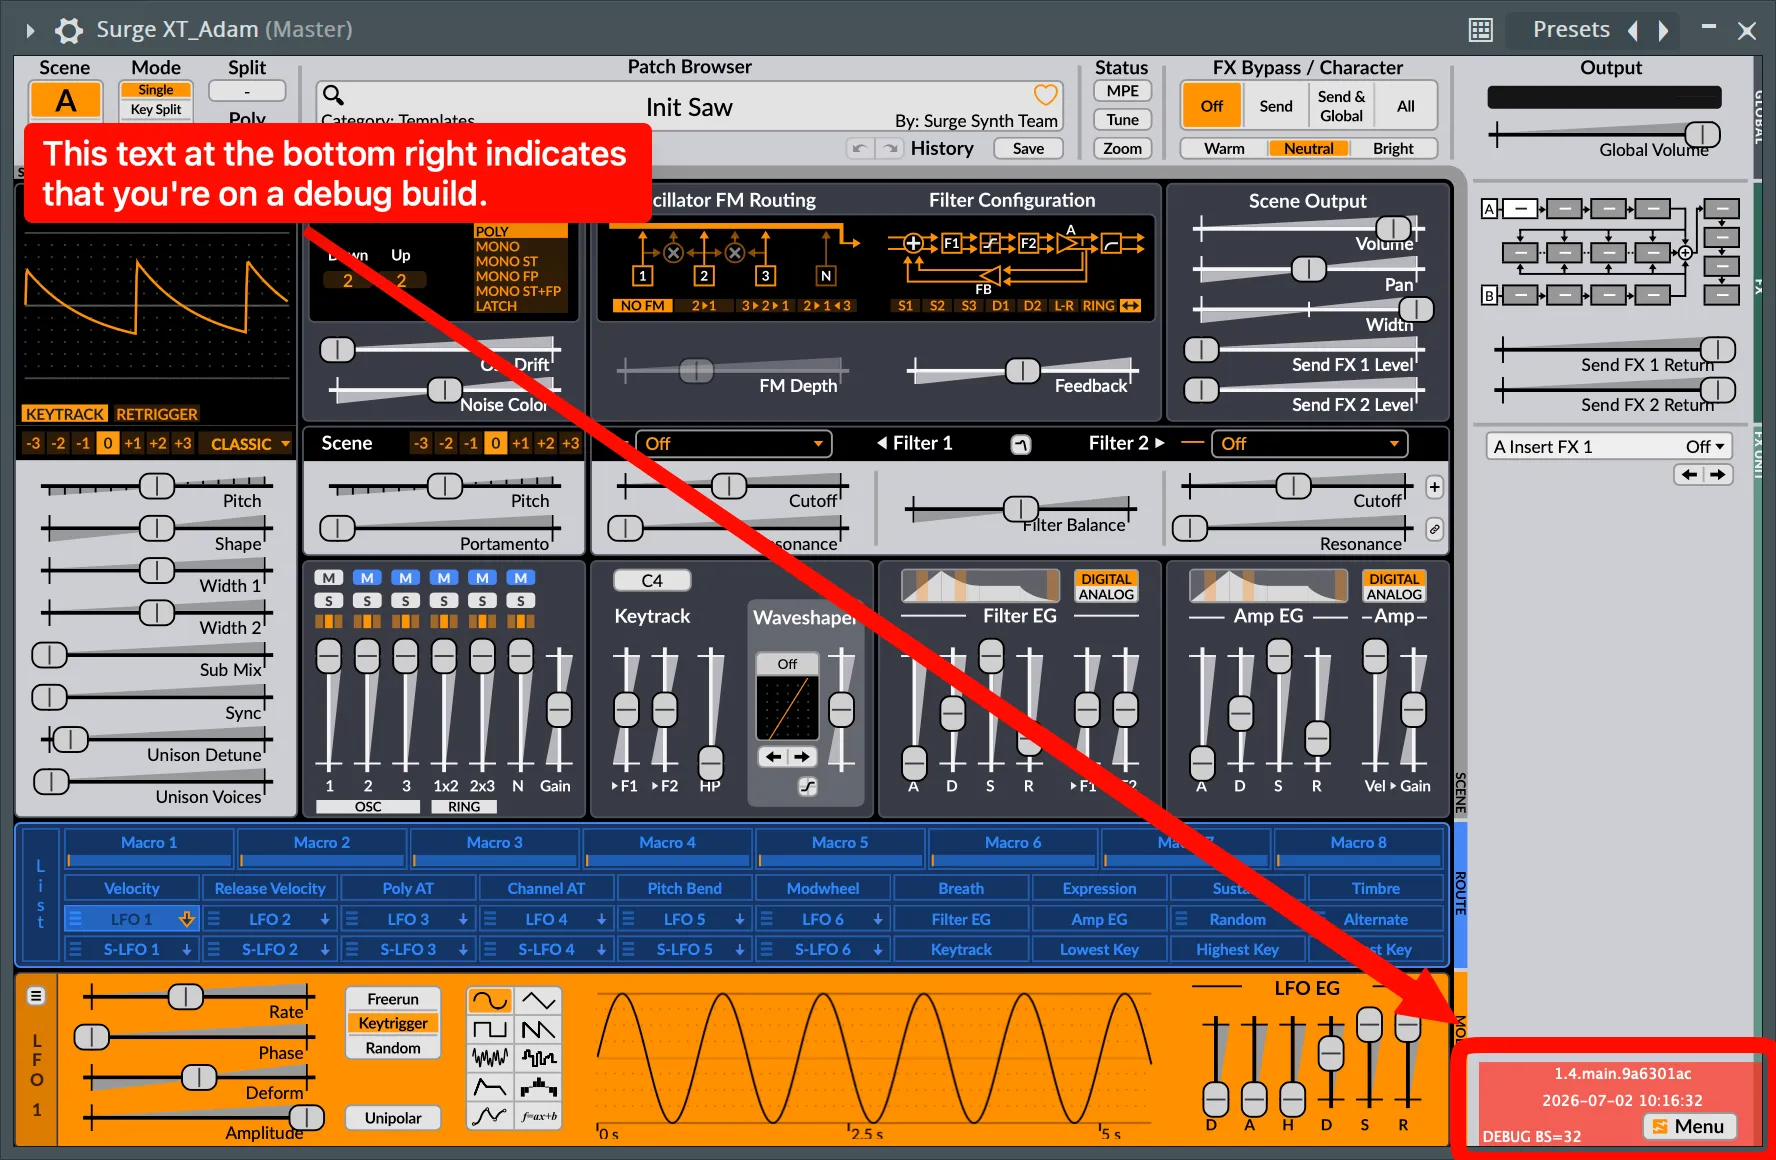This screenshot has width=1776, height=1160.
Task: Click the Save patch button
Action: (x=1028, y=149)
